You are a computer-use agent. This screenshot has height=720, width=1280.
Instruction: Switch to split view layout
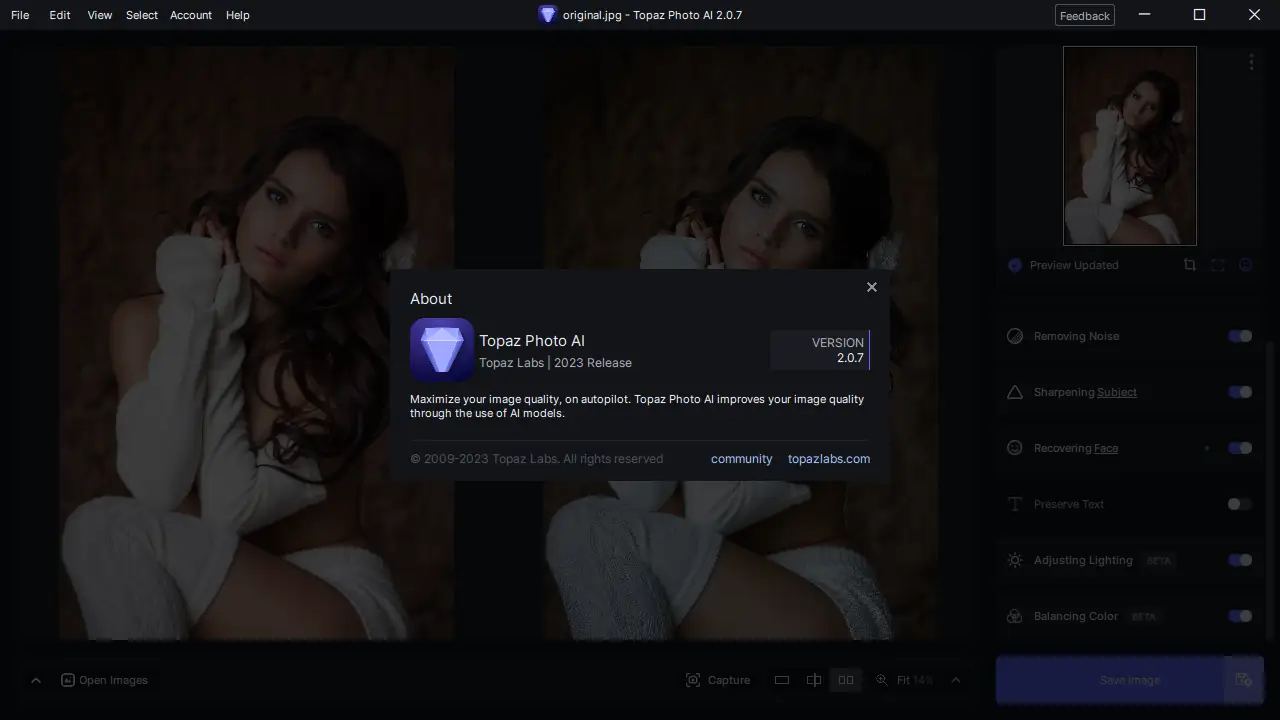[814, 680]
